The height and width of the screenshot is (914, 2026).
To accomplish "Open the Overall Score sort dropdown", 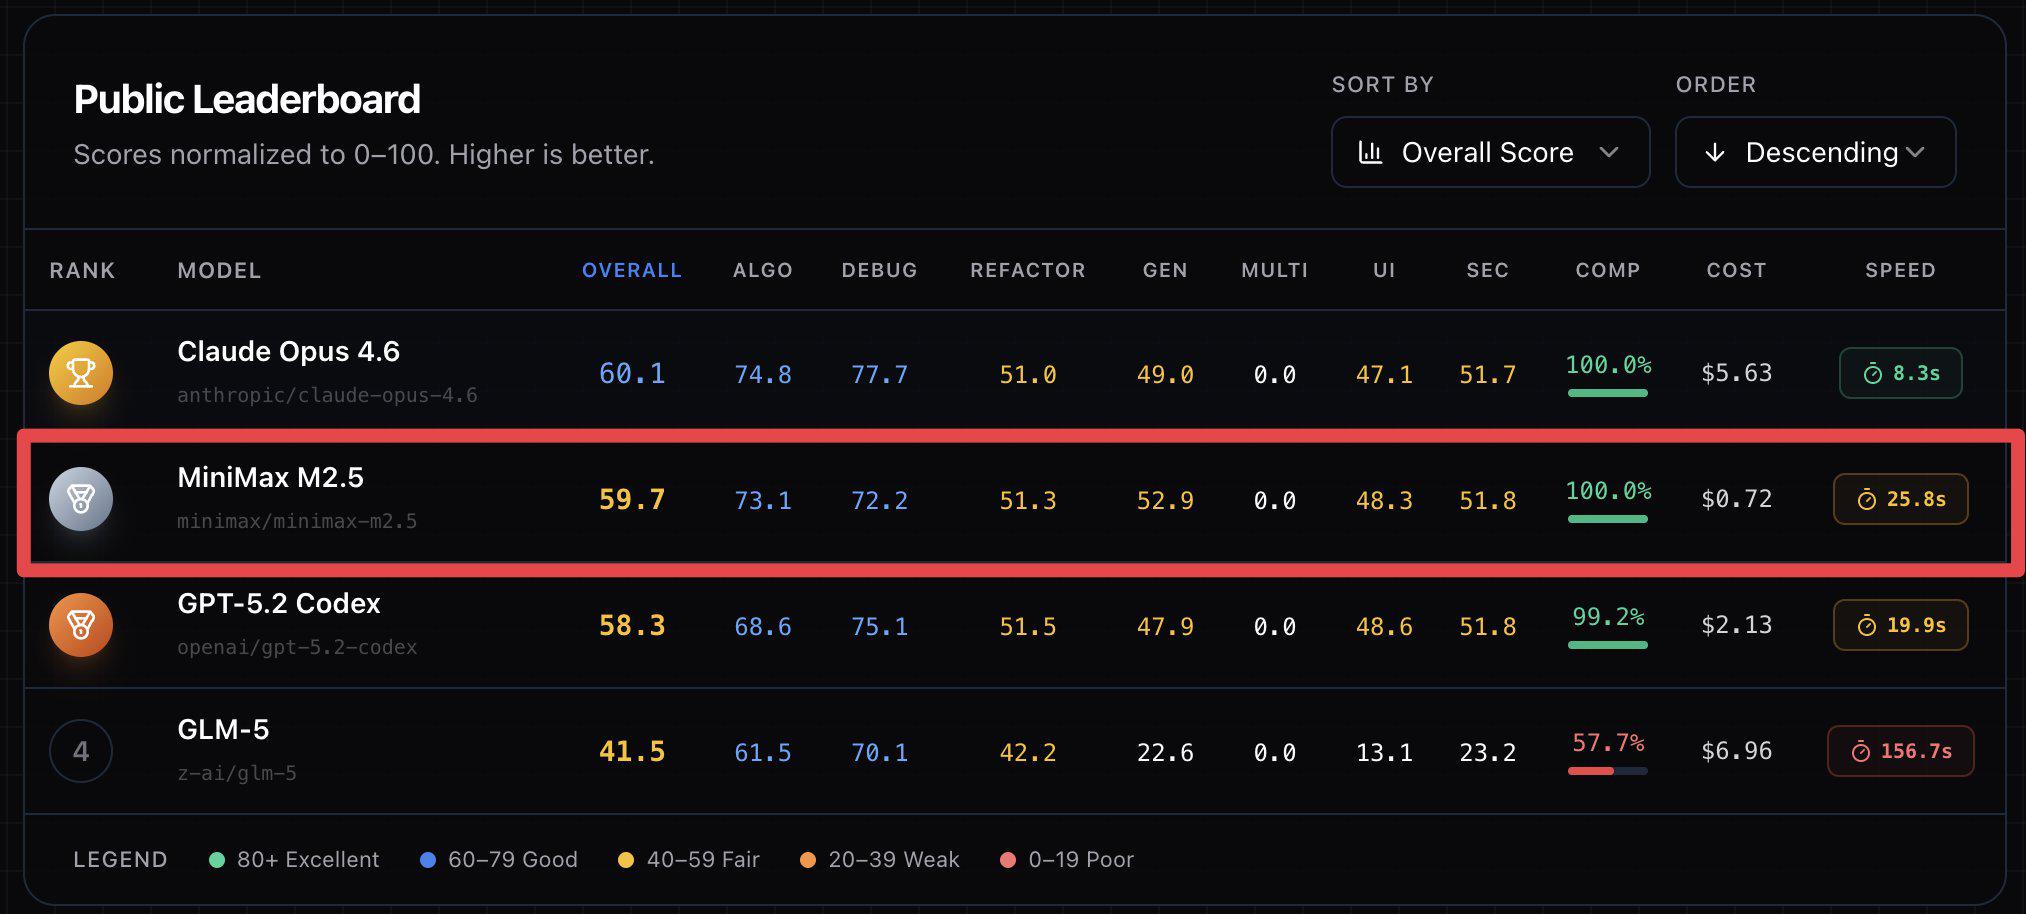I will (x=1489, y=152).
